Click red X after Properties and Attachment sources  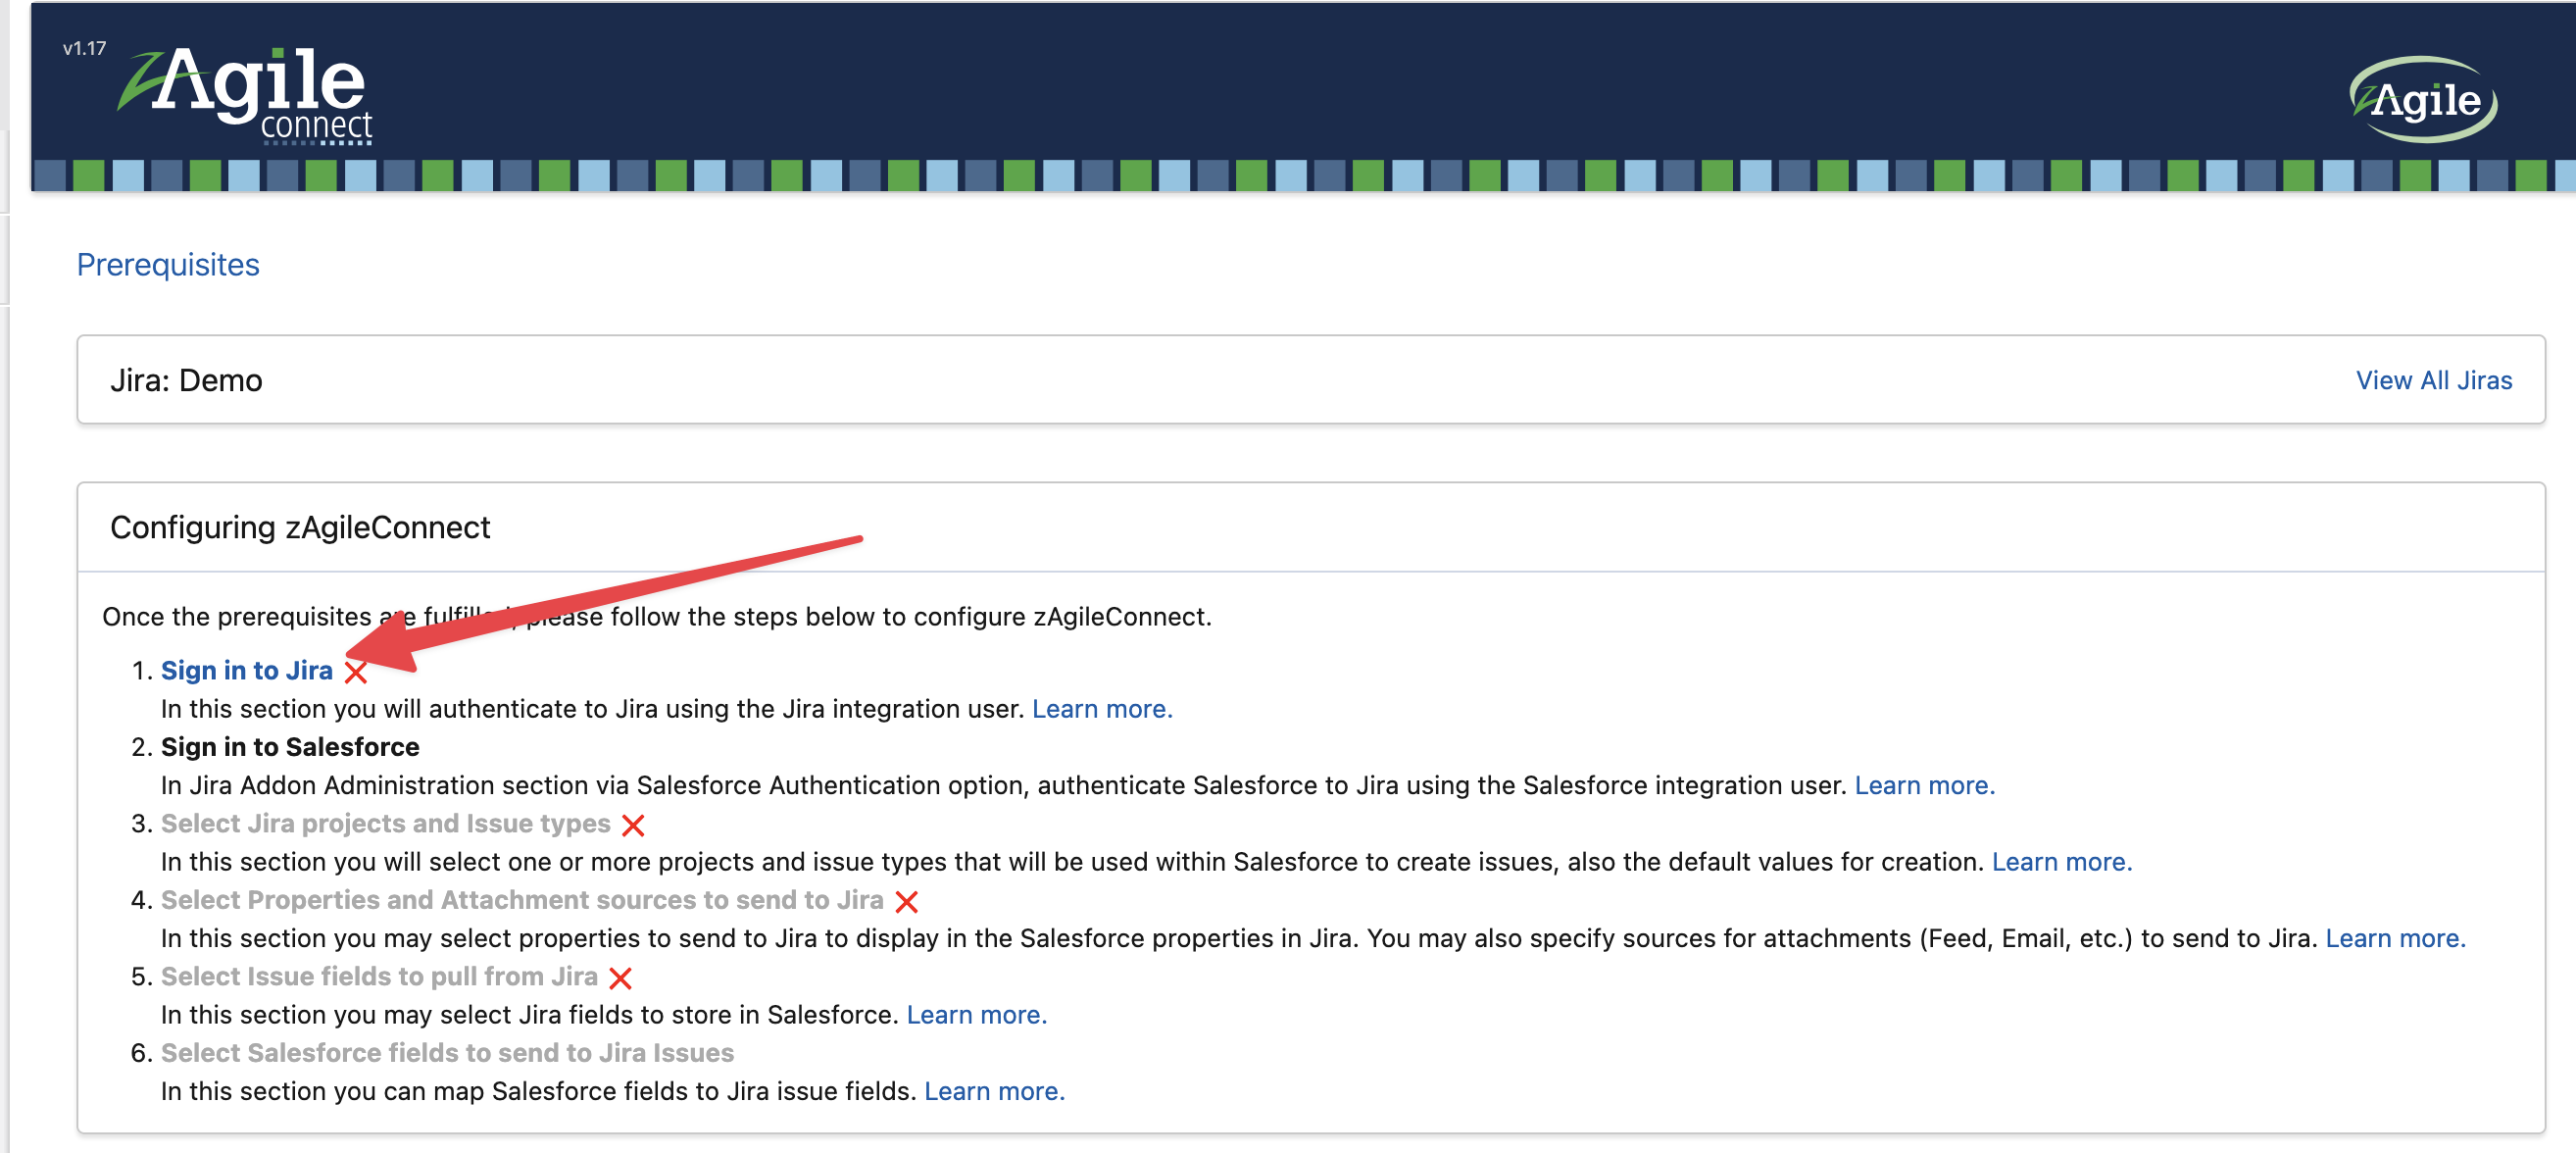coord(907,901)
